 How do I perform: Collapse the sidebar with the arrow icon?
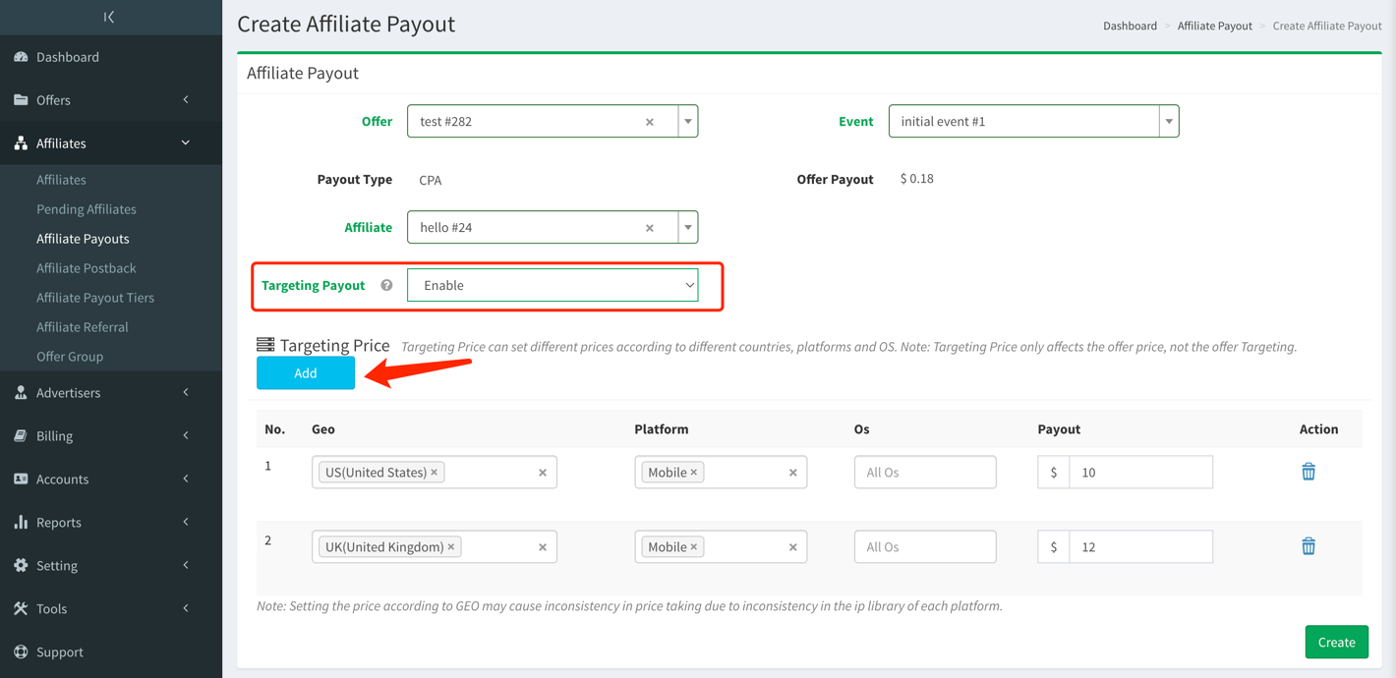[109, 17]
